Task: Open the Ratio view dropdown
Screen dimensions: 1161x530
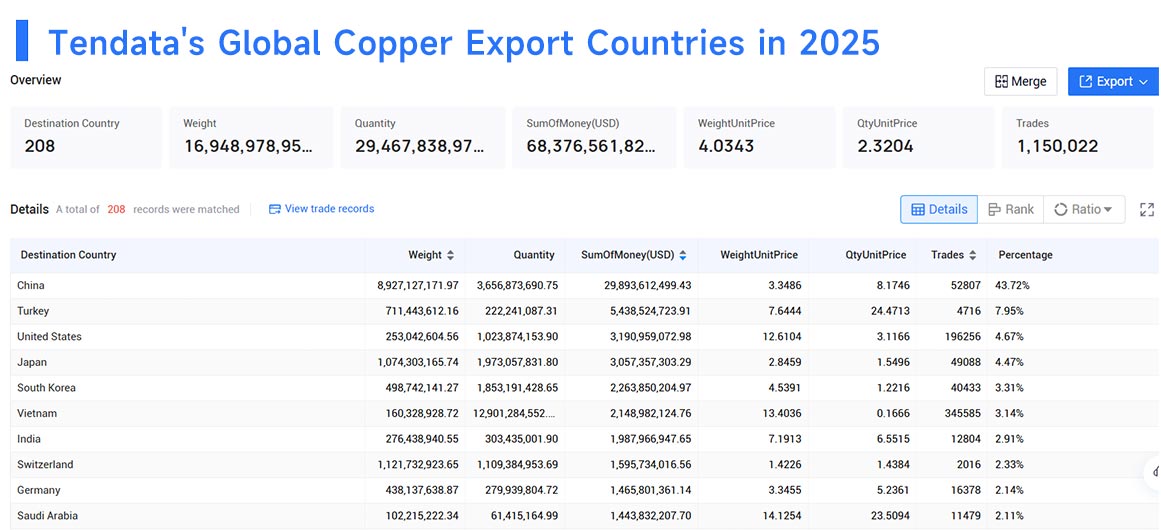Action: 1084,209
